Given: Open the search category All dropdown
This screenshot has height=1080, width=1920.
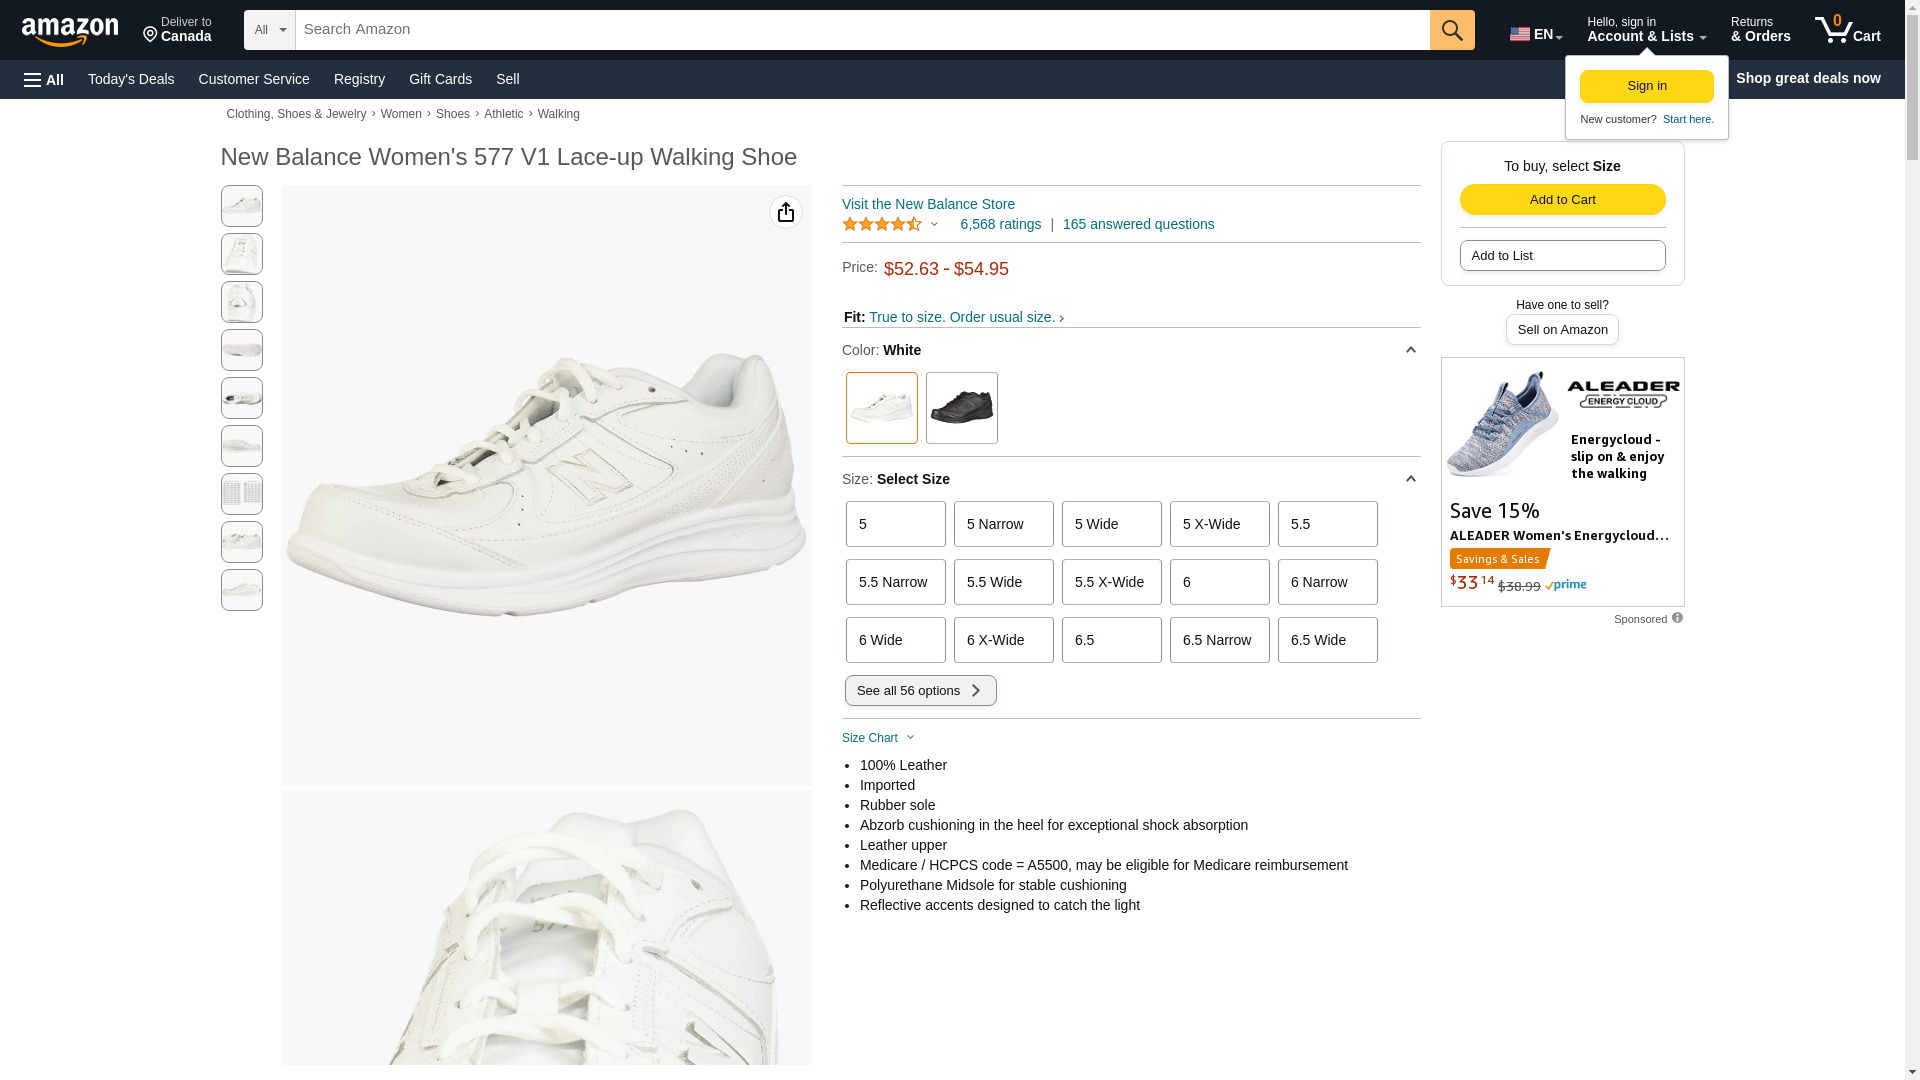Looking at the screenshot, I should [269, 30].
